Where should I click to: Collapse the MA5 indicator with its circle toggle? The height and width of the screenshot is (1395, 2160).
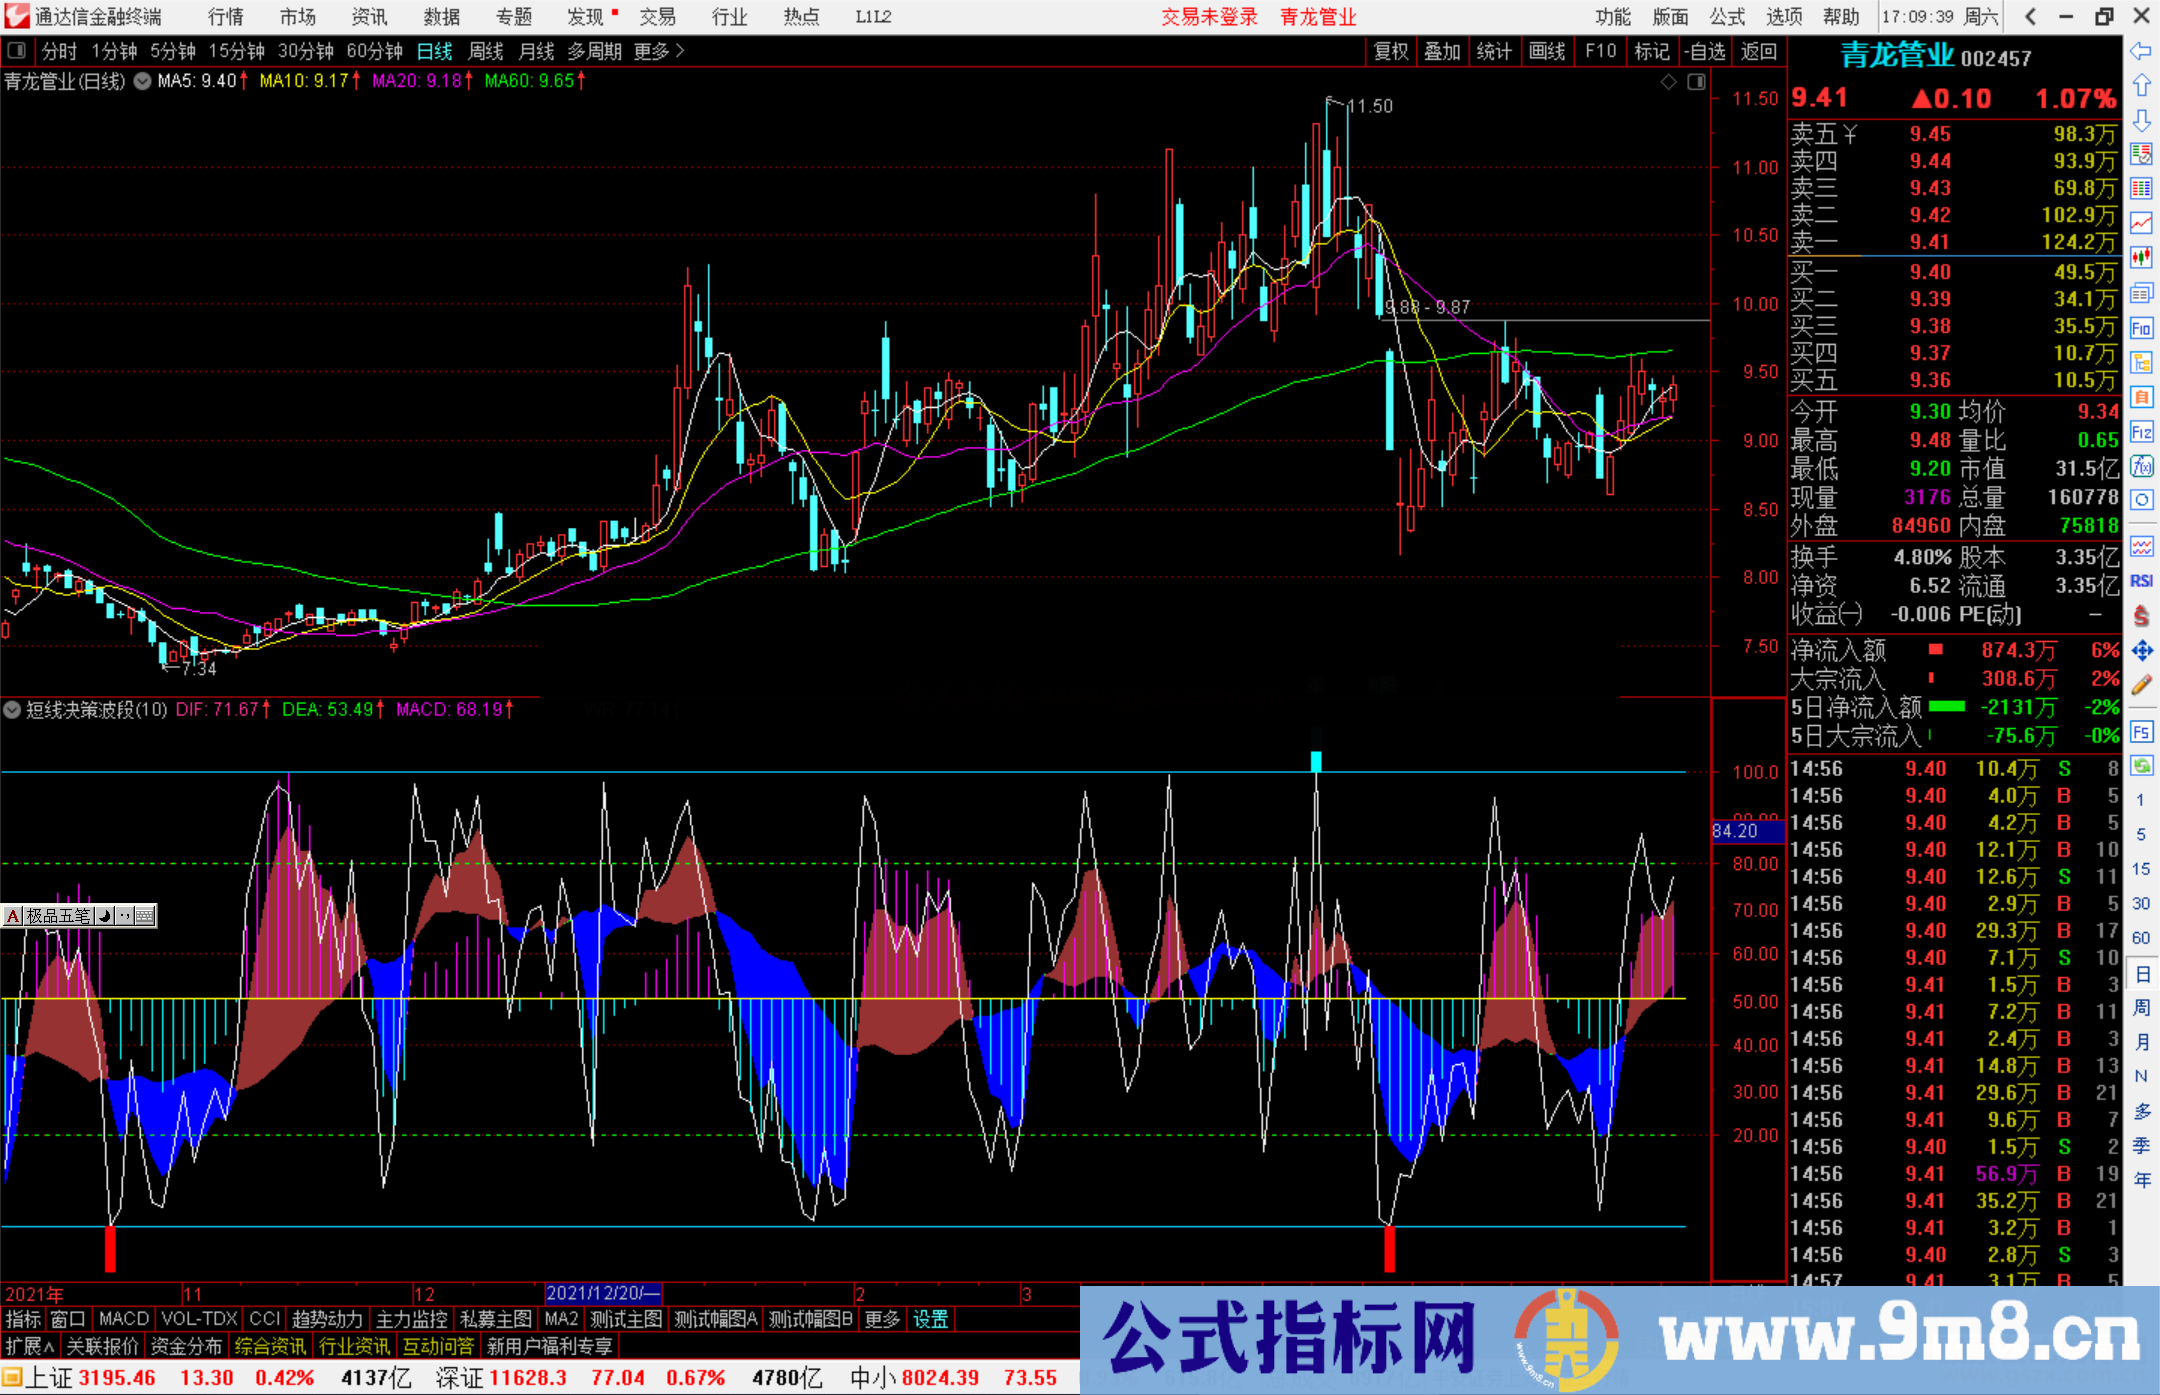pos(142,82)
